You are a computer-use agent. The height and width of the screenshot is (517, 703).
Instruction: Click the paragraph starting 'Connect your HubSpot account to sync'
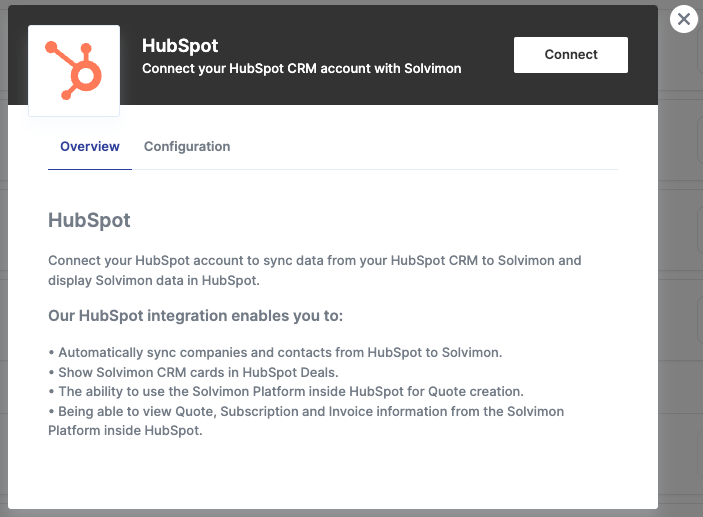point(314,270)
